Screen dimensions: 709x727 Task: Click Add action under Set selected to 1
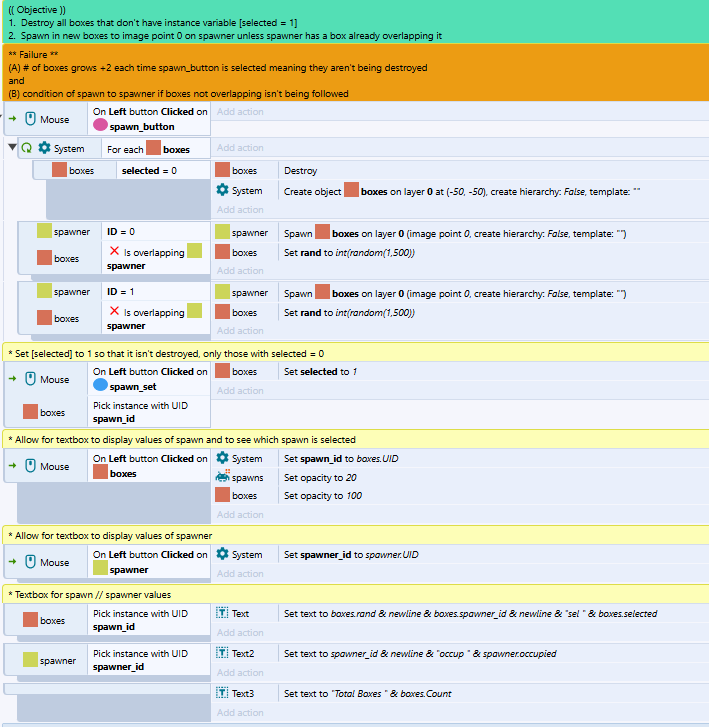(240, 390)
